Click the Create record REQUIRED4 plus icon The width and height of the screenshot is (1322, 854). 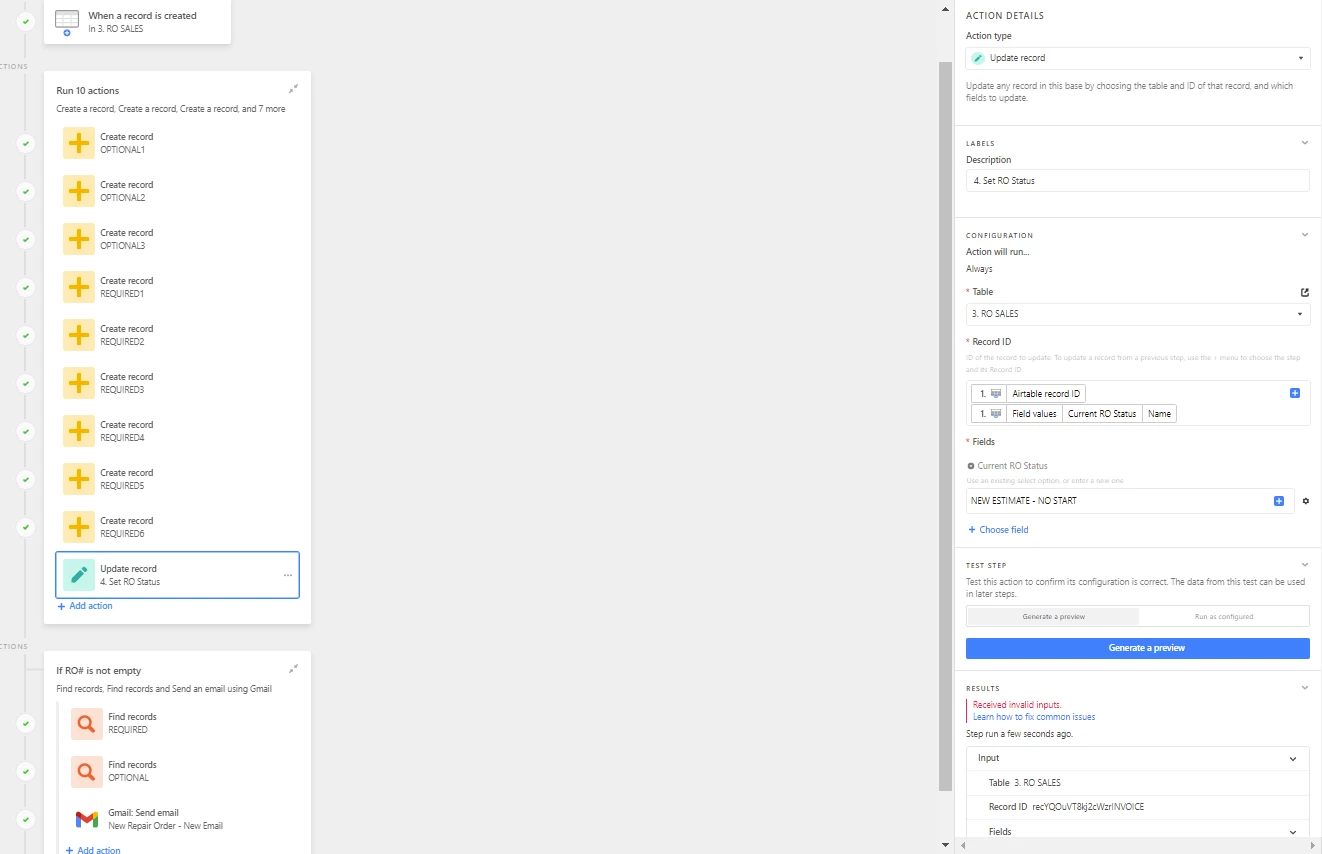[79, 431]
